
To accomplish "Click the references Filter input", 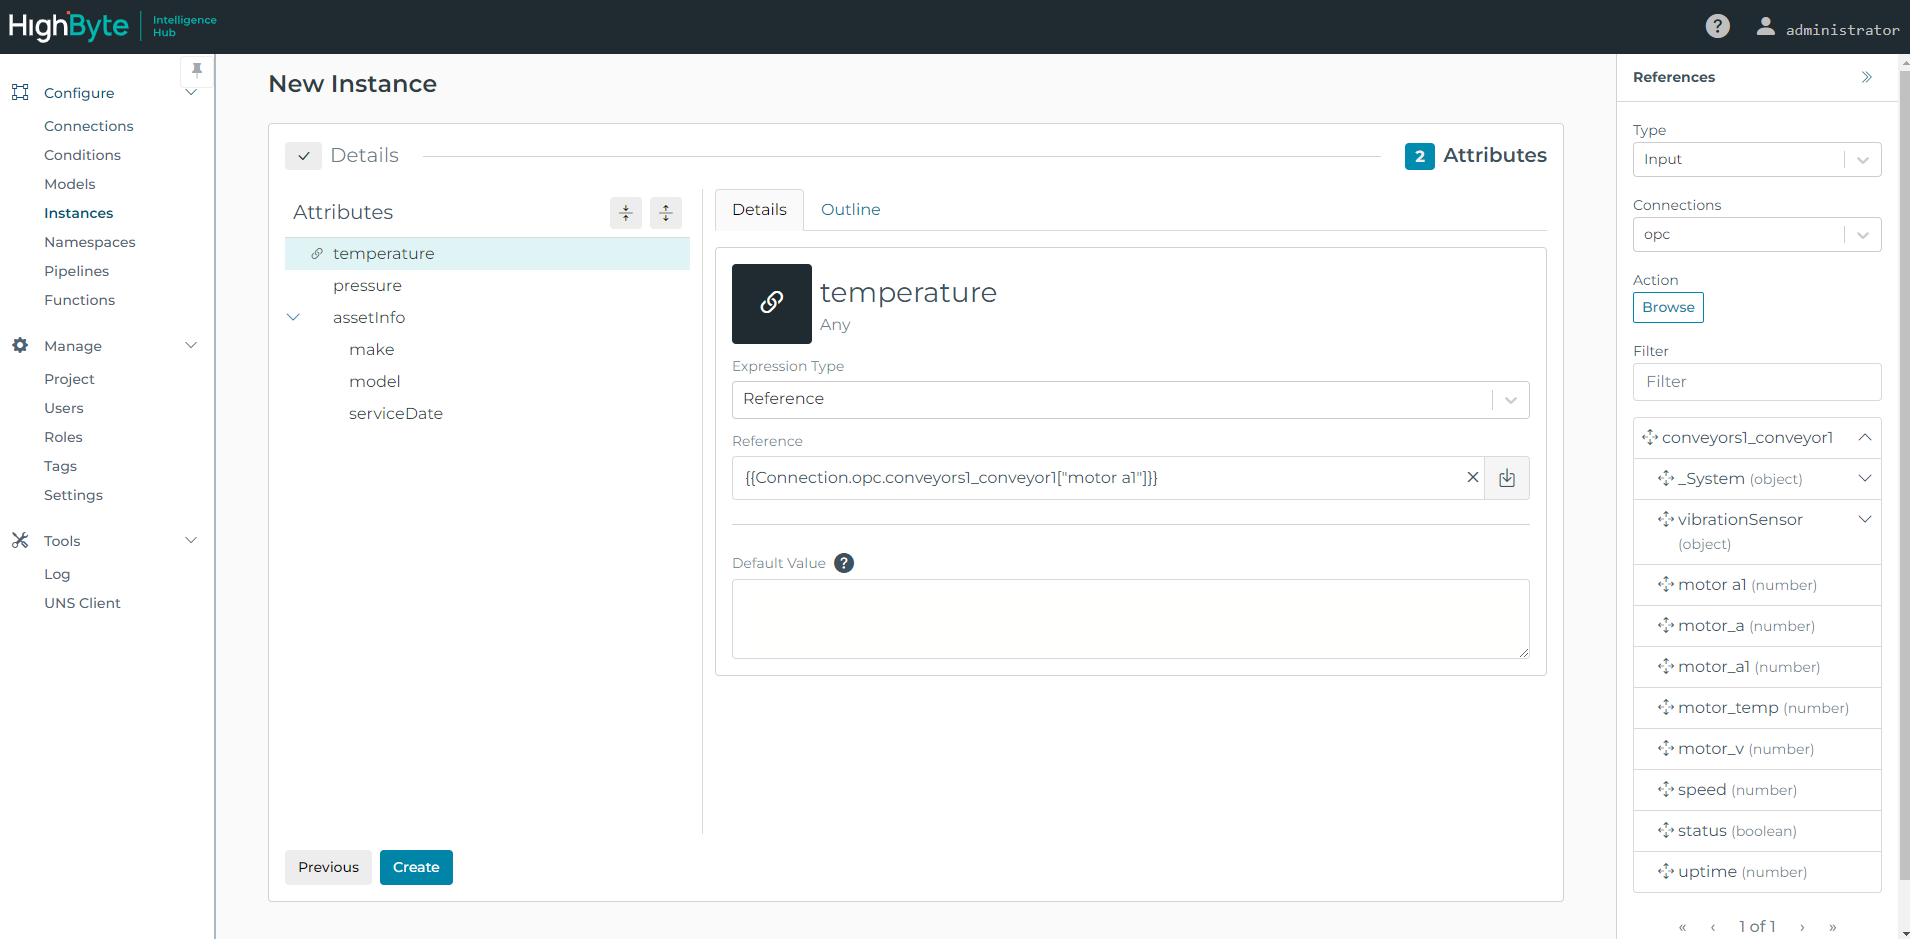I will [x=1756, y=382].
